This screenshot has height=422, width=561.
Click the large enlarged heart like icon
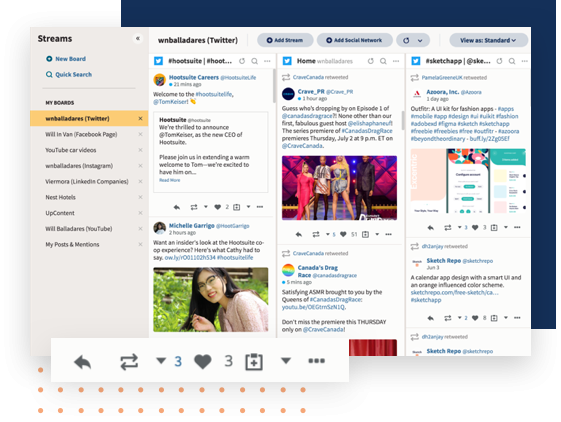[203, 361]
